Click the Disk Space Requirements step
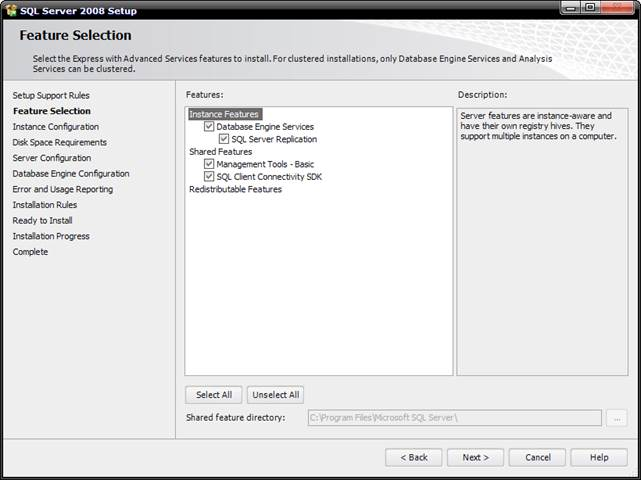Viewport: 641px width, 480px height. (60, 142)
